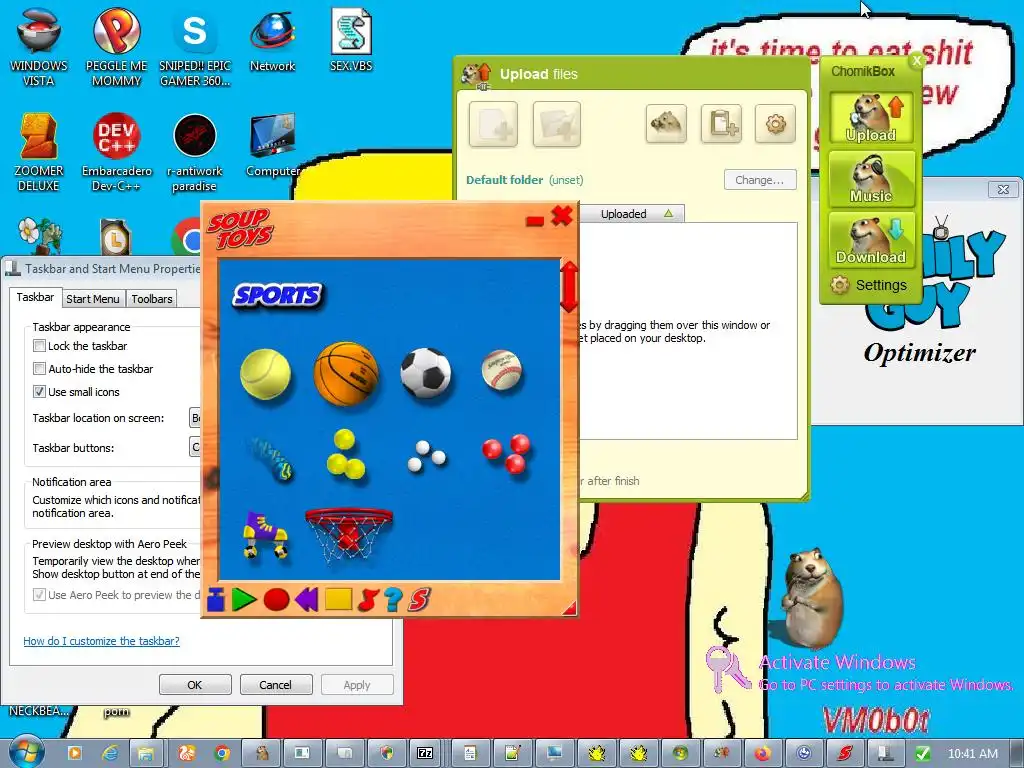Pick the tennis ball toy in Soup Toys
The height and width of the screenshot is (768, 1024).
coord(265,374)
